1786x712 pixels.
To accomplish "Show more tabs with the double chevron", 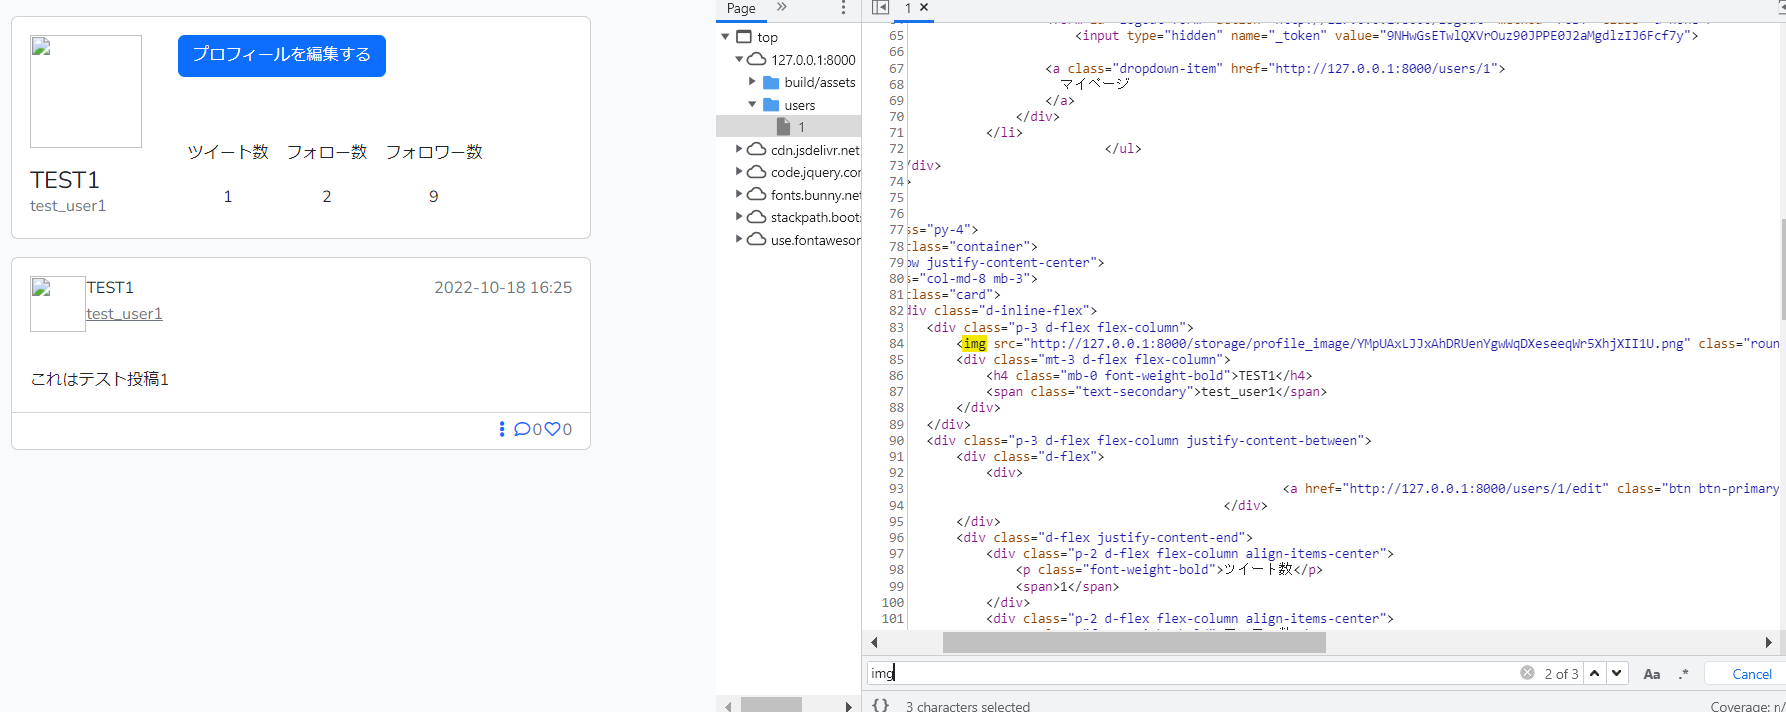I will 782,7.
